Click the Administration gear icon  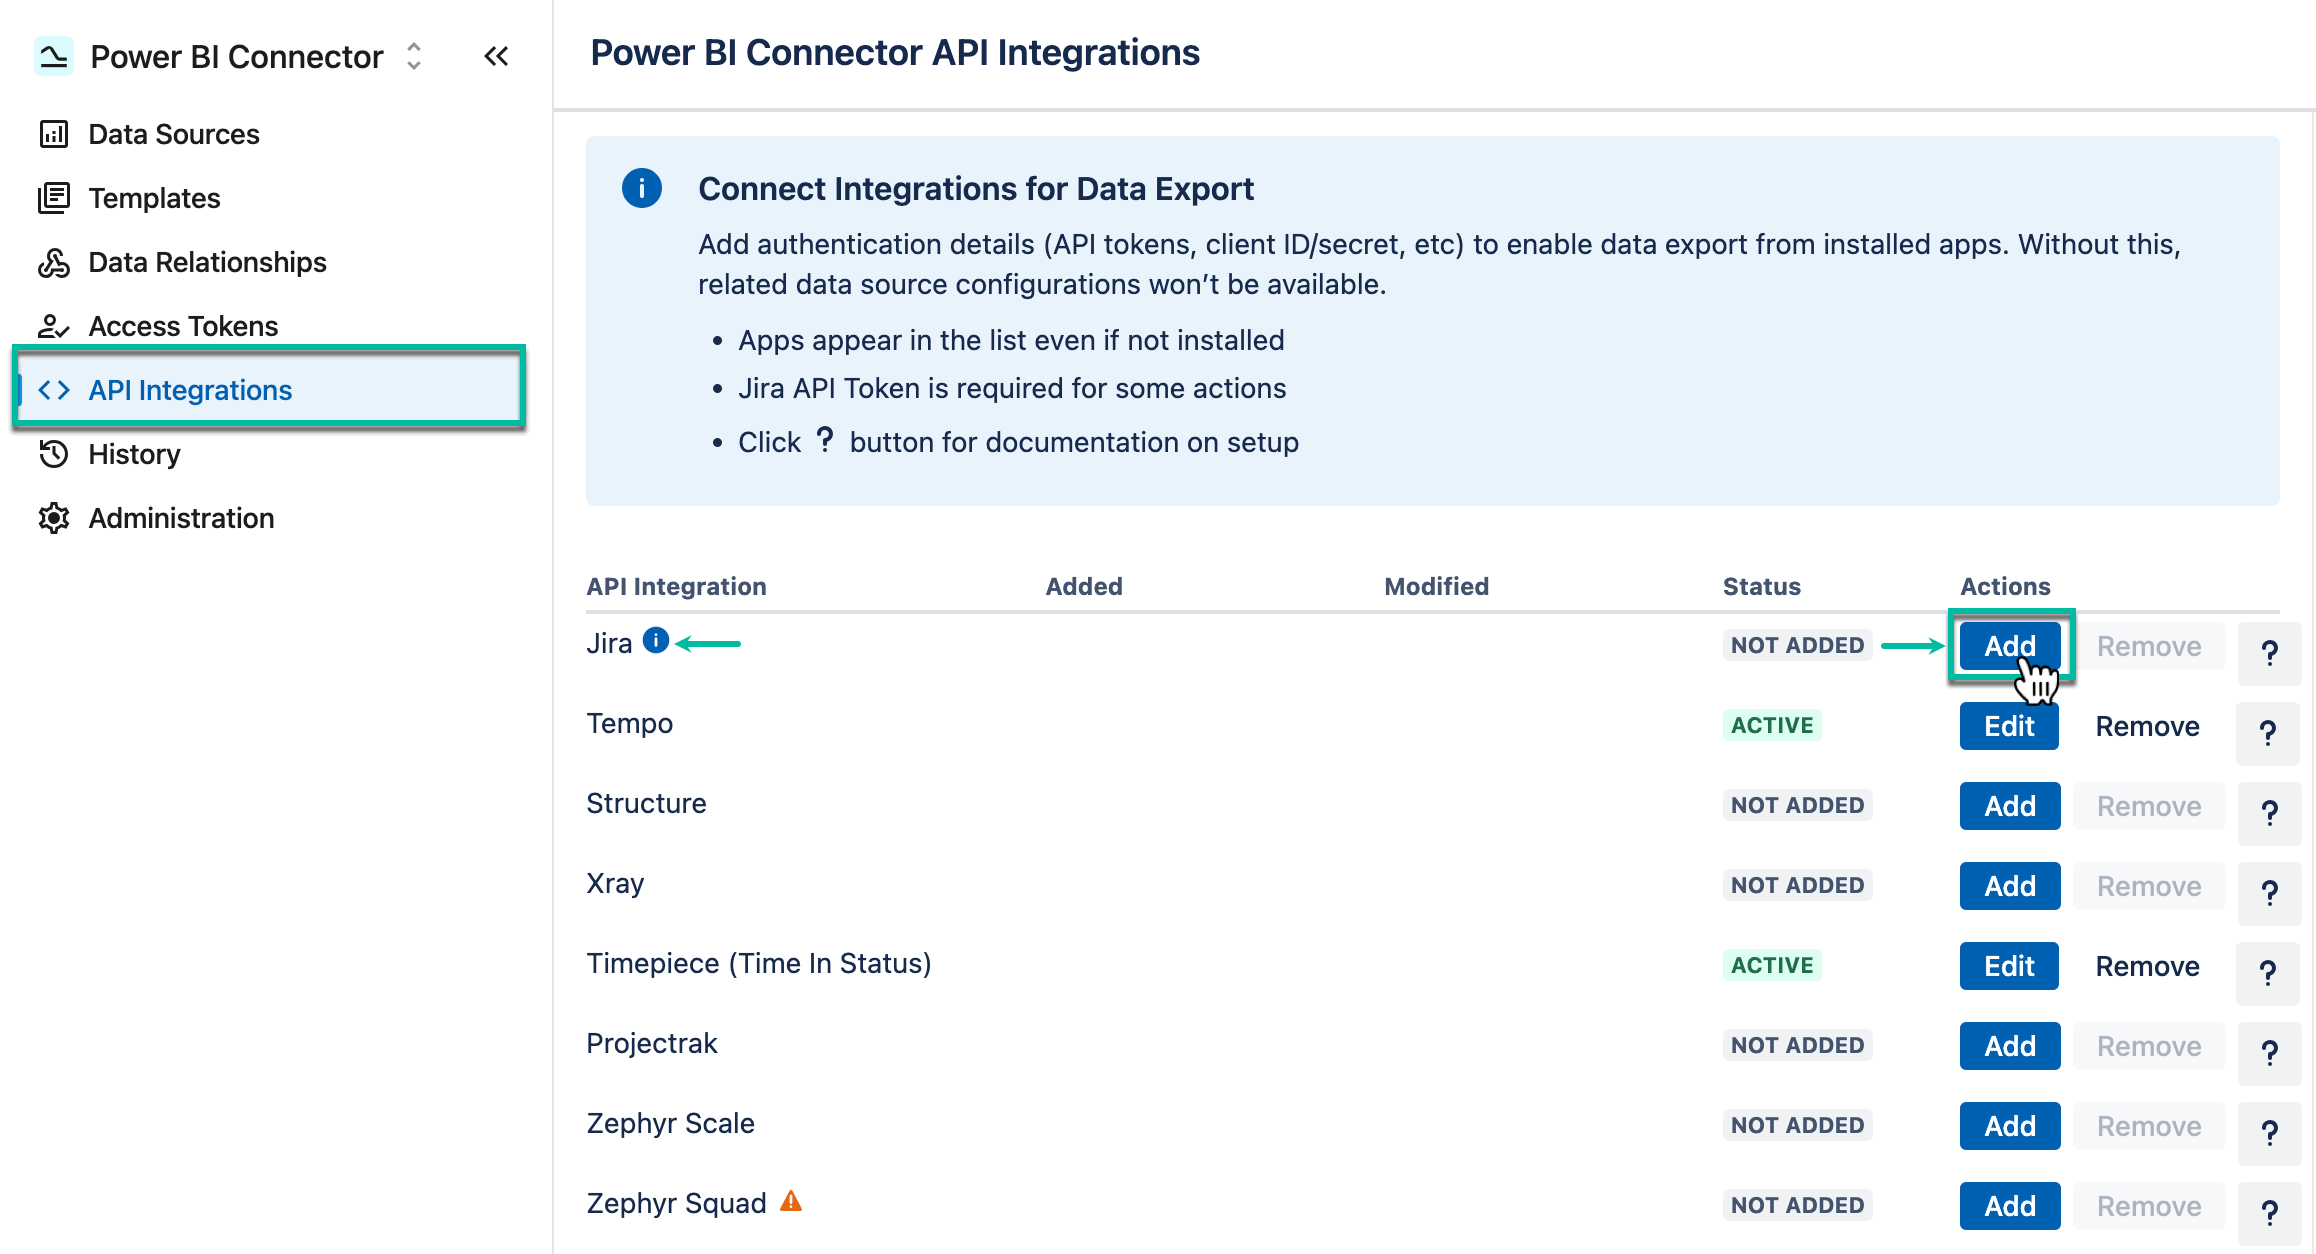point(54,518)
